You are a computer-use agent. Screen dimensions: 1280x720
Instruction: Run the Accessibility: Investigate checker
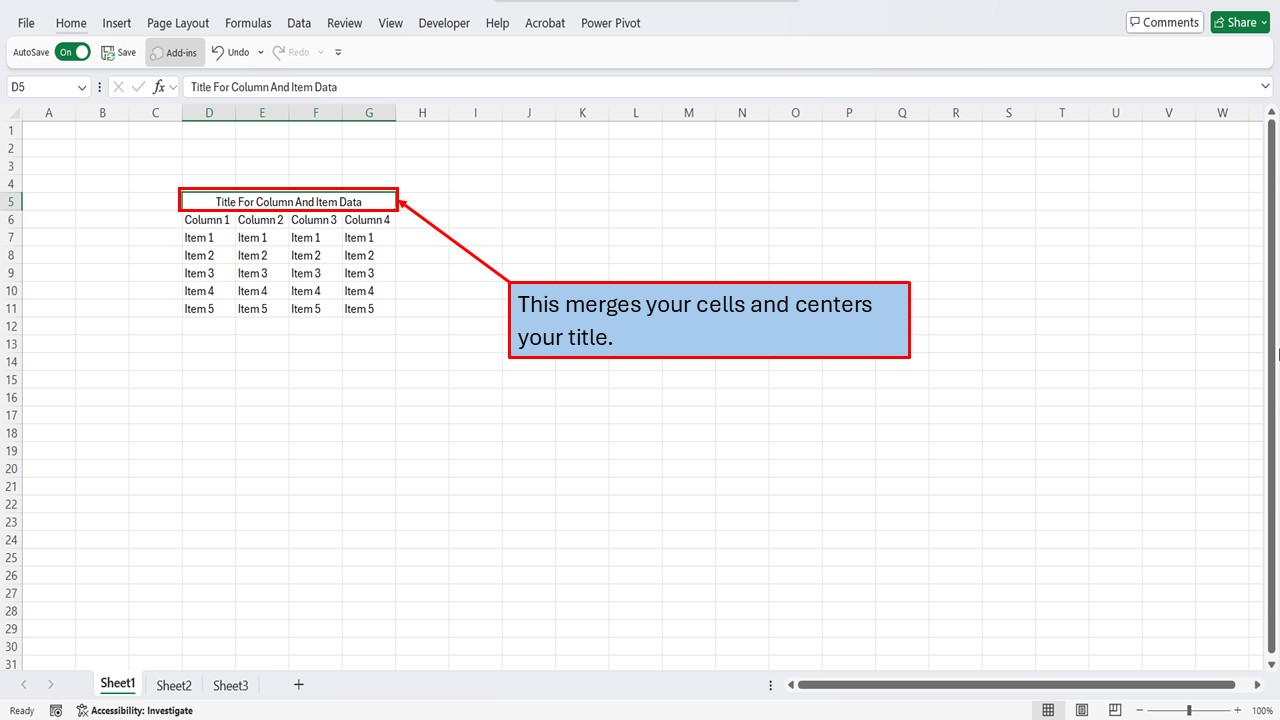coord(135,710)
